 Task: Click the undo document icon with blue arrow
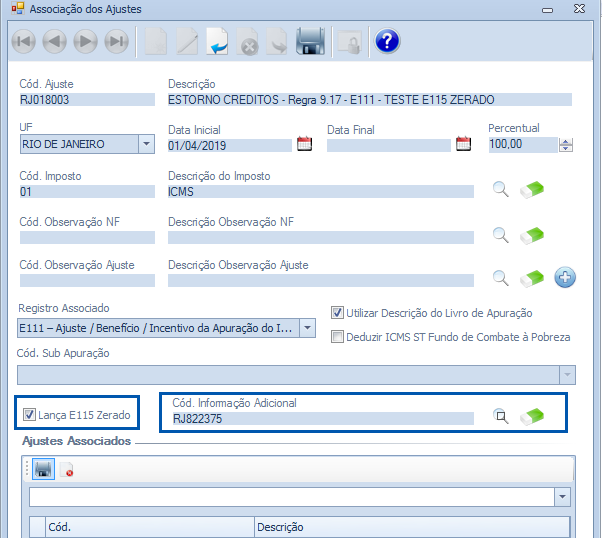(218, 42)
